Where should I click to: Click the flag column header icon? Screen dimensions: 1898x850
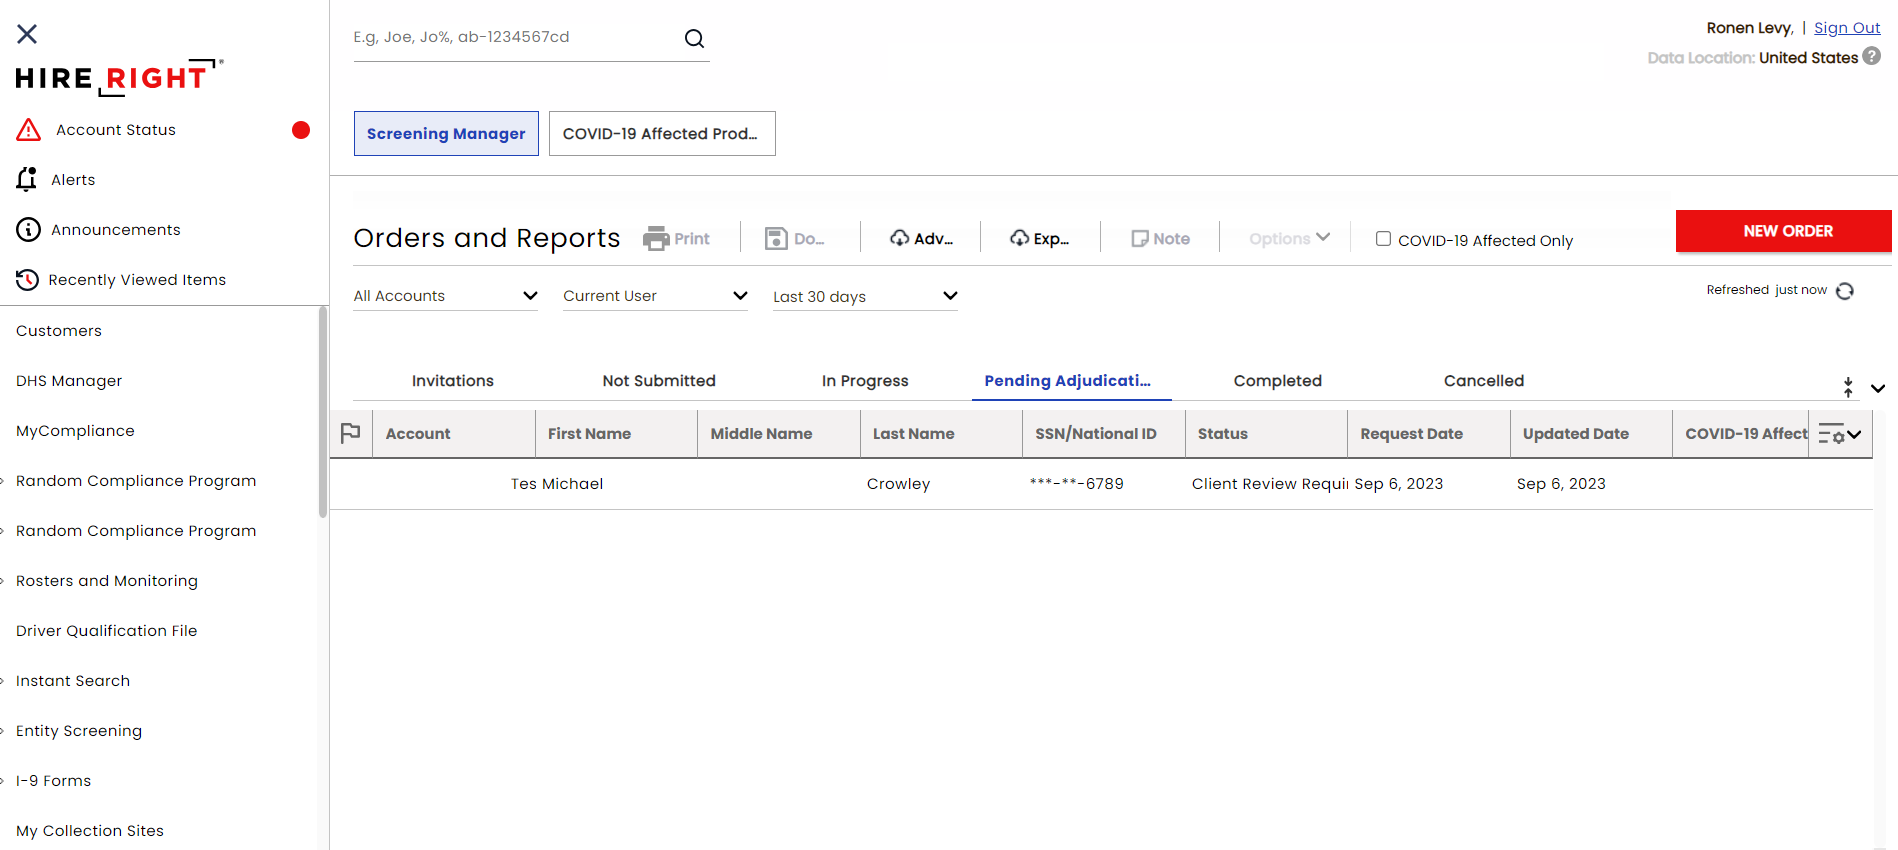pyautogui.click(x=350, y=433)
